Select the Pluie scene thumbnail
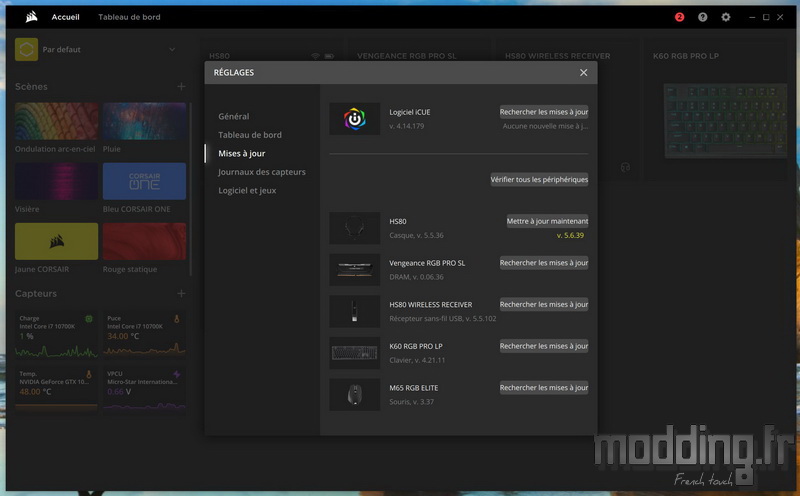Image resolution: width=800 pixels, height=496 pixels. click(x=144, y=121)
